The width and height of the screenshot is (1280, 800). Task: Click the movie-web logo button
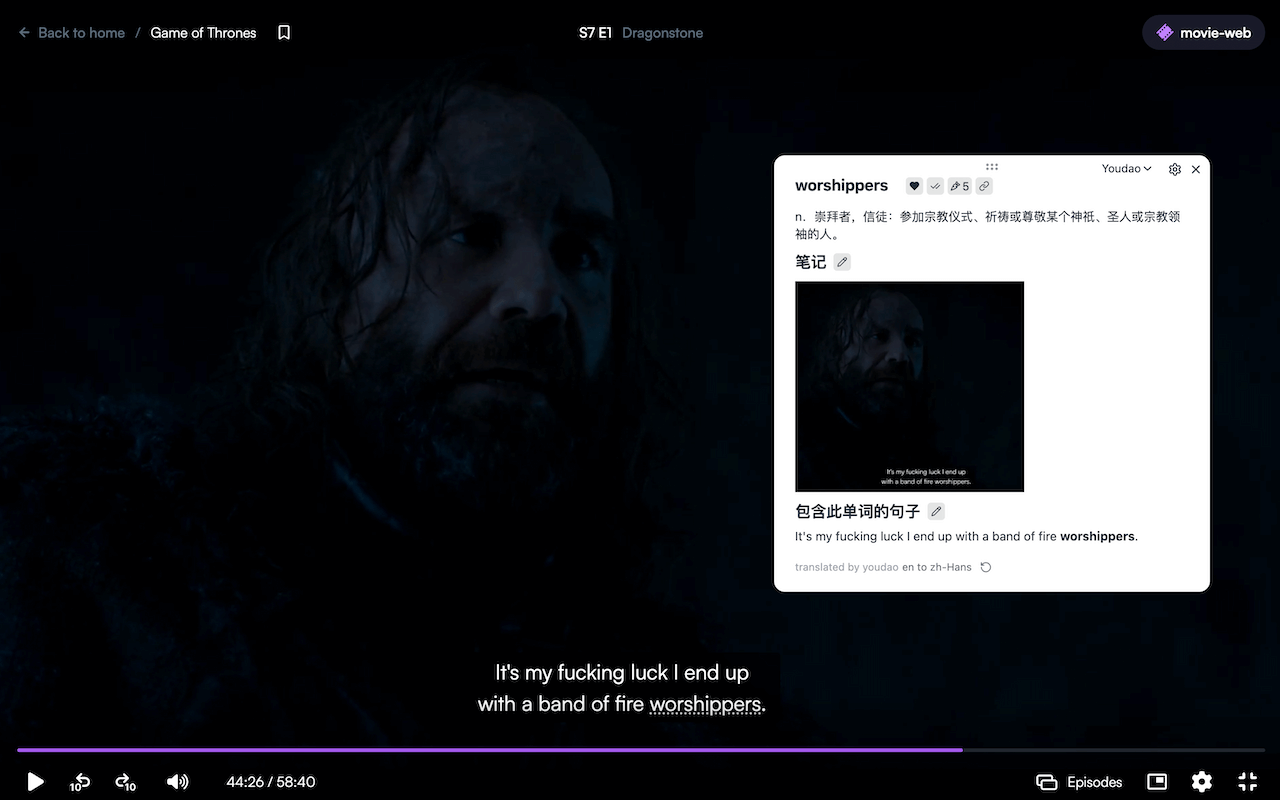1204,33
